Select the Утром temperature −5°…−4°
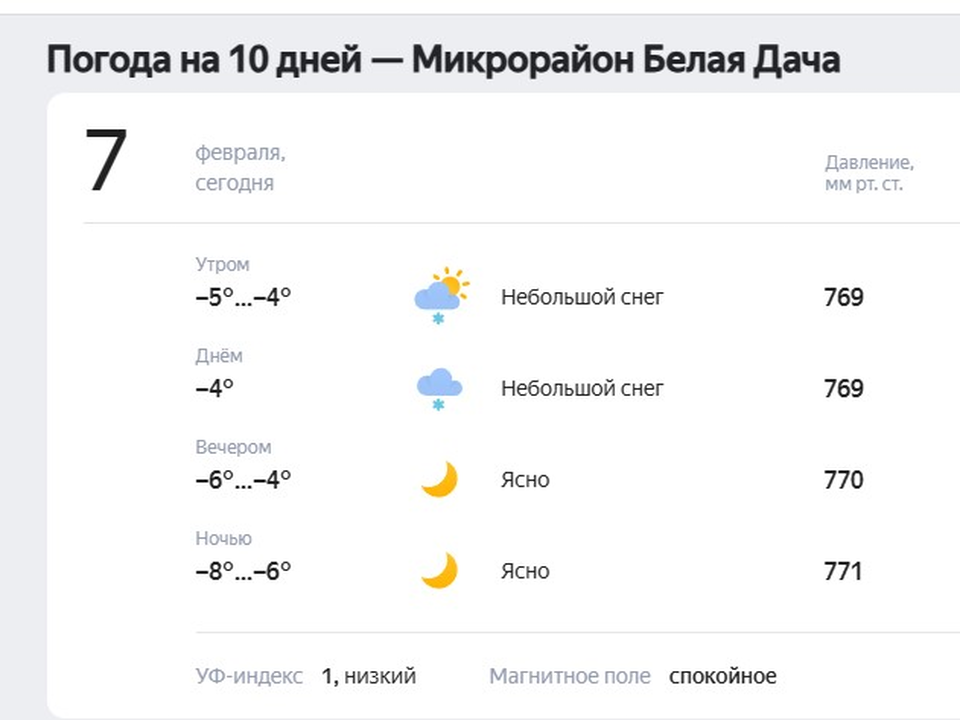Image resolution: width=960 pixels, height=720 pixels. [243, 297]
